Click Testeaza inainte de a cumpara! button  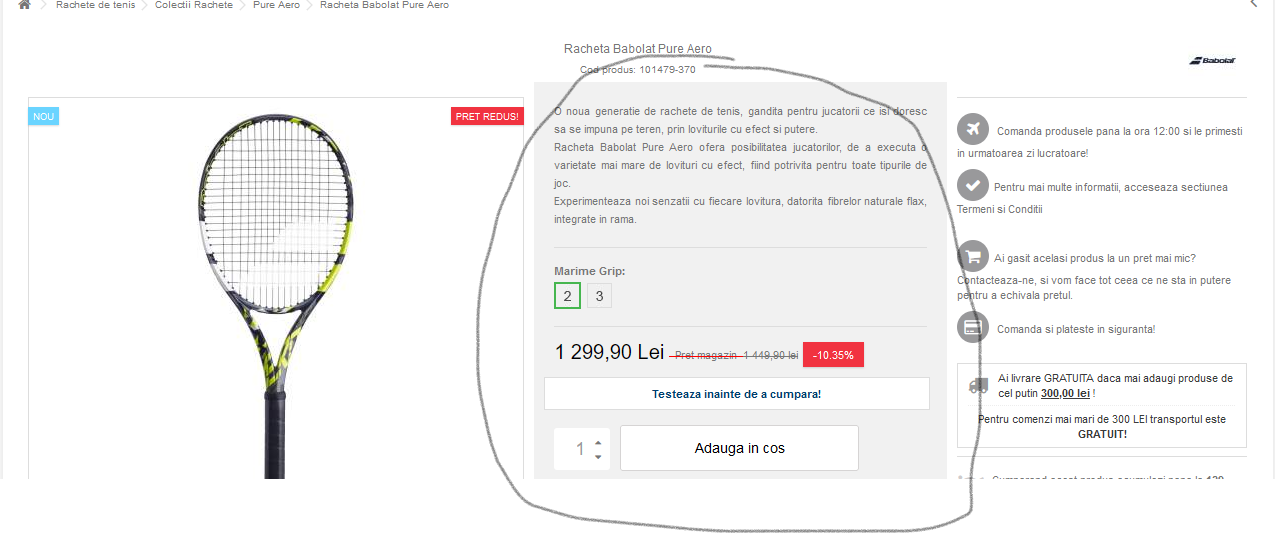click(736, 394)
